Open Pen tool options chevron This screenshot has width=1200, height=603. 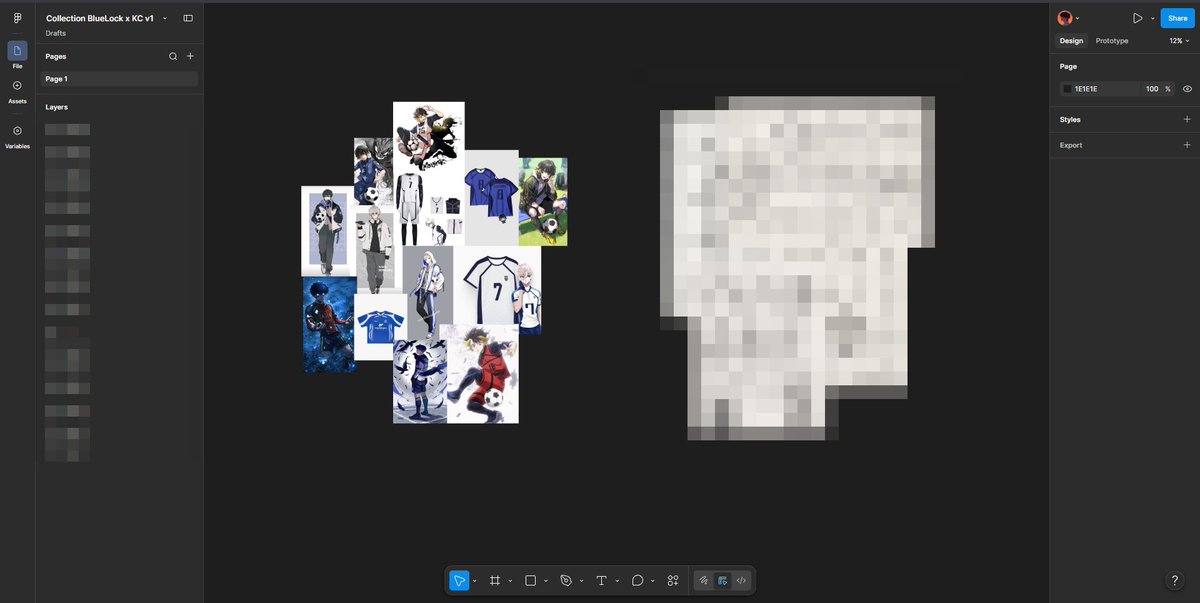[581, 580]
